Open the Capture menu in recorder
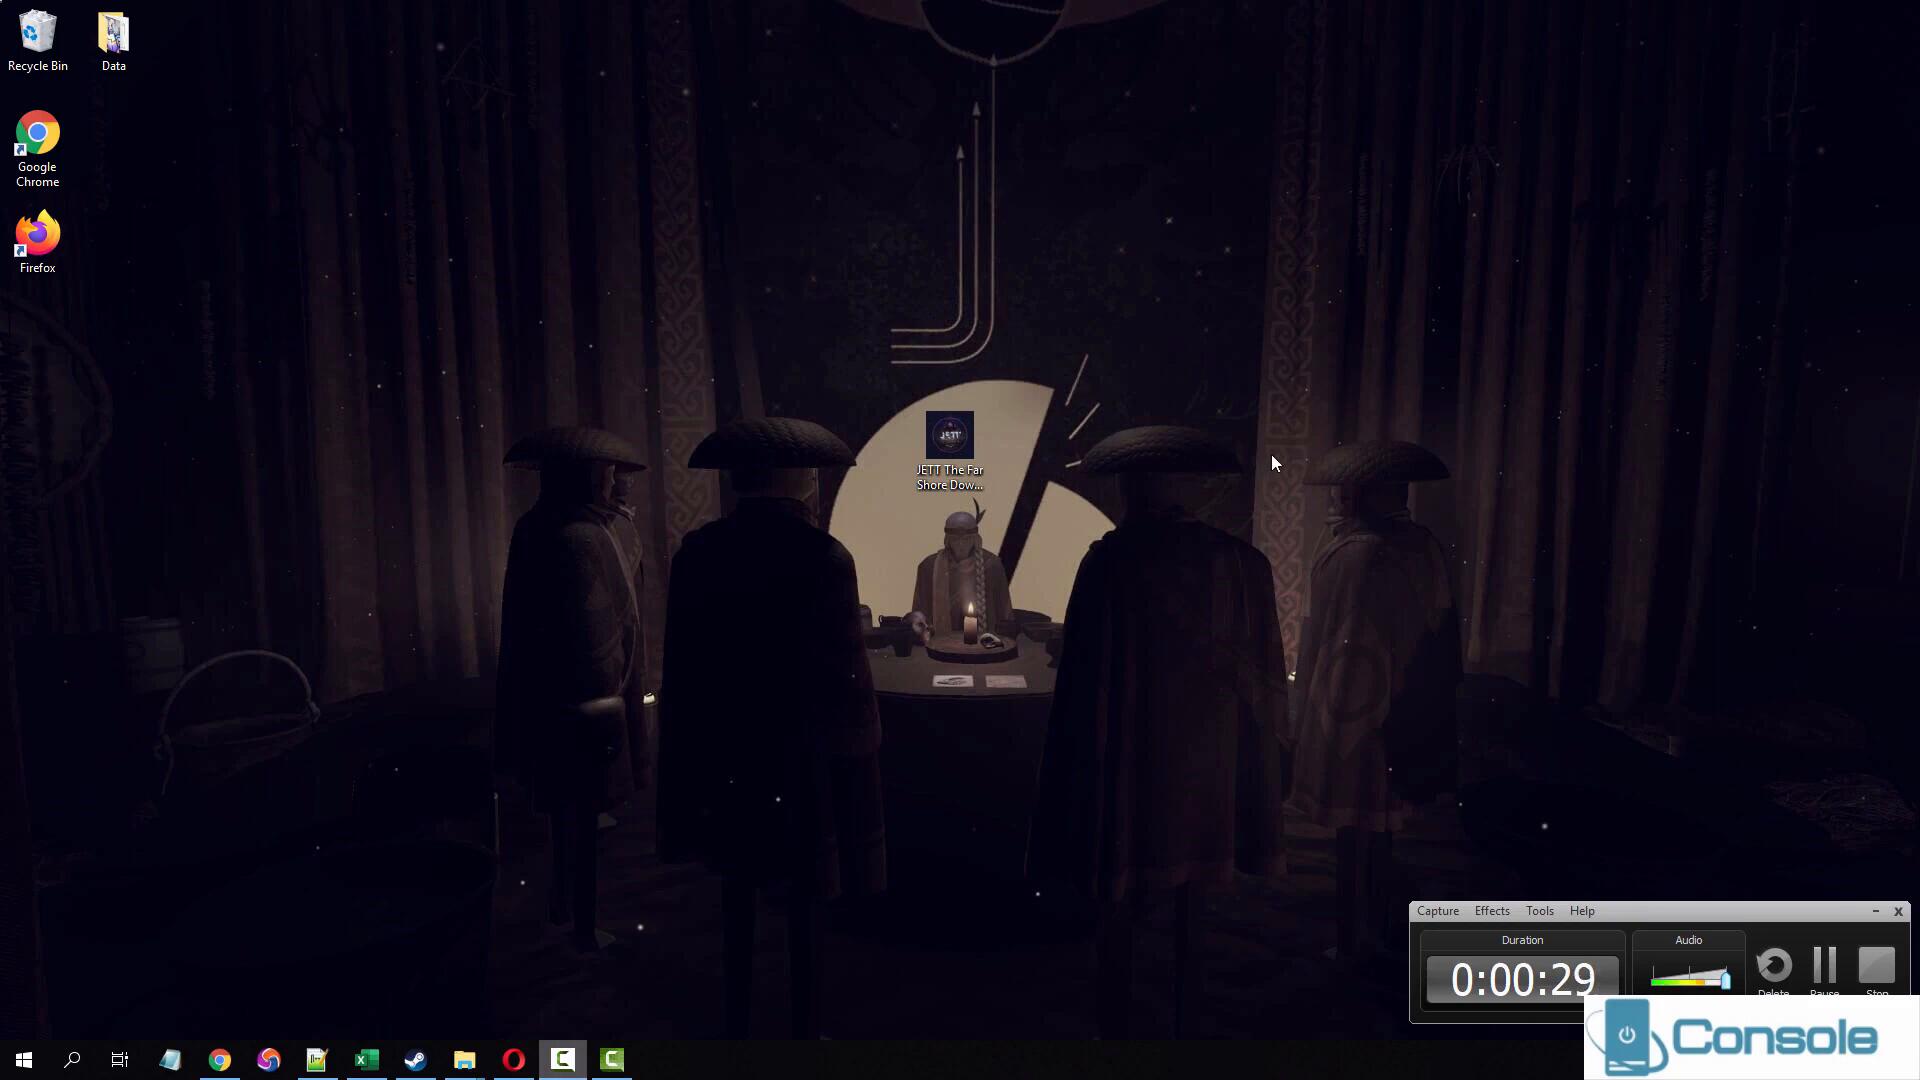The image size is (1920, 1080). [1437, 911]
